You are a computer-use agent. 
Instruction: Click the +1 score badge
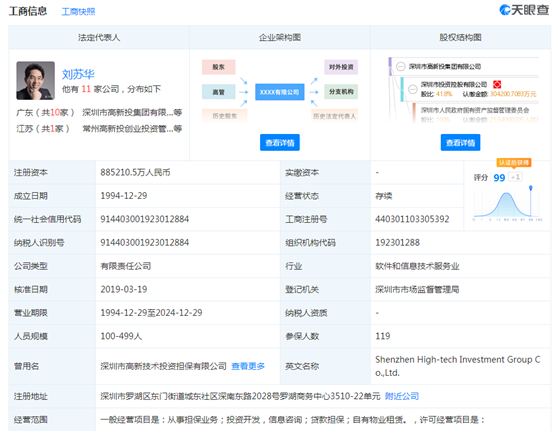[515, 177]
